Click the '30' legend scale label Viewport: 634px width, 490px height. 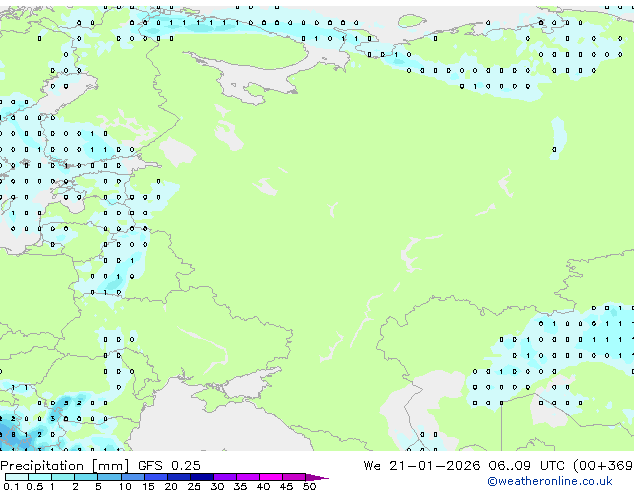pos(217,486)
